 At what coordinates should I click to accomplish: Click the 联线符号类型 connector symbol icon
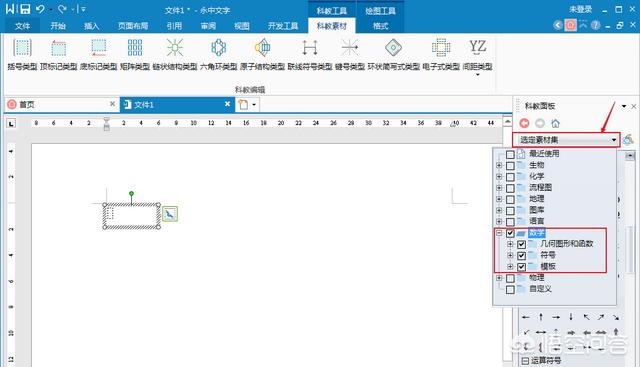pyautogui.click(x=310, y=48)
